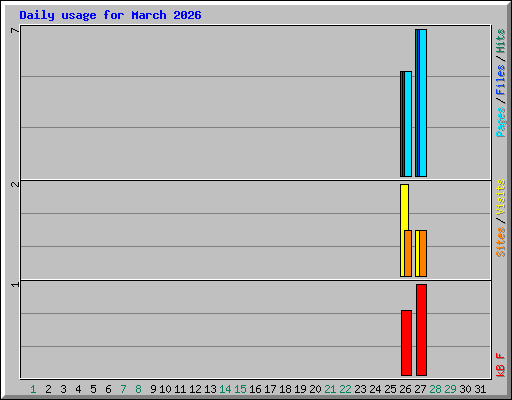The width and height of the screenshot is (512, 400).
Task: Click day 6 on the date axis
Action: (108, 389)
